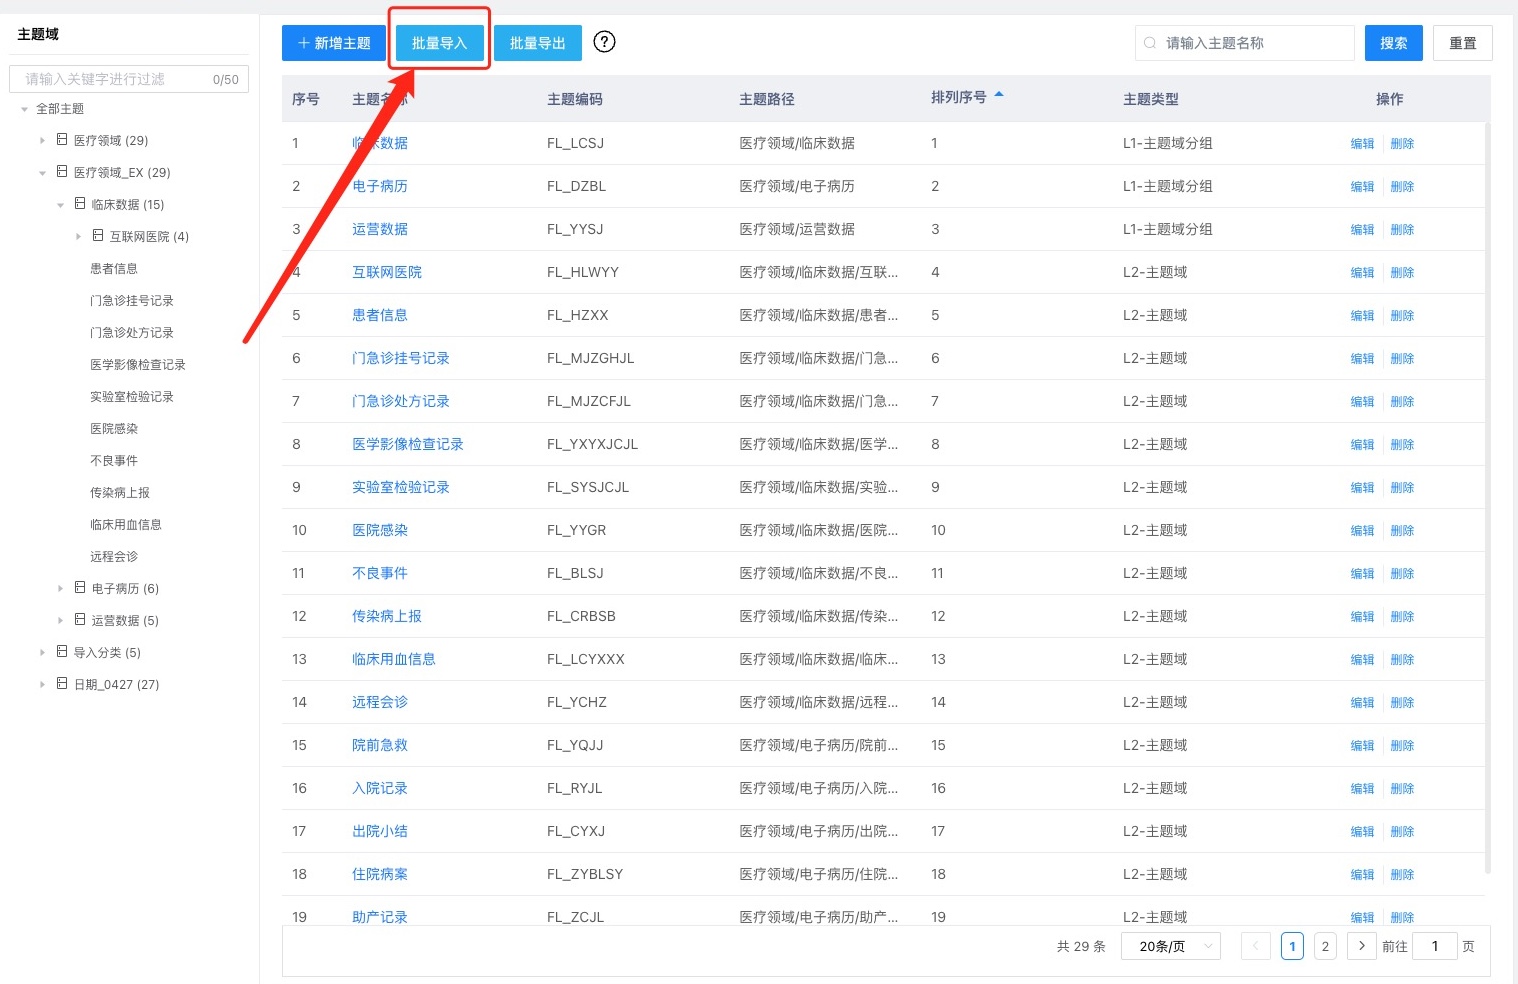Collapse the 全部主题 root node

[x=25, y=109]
